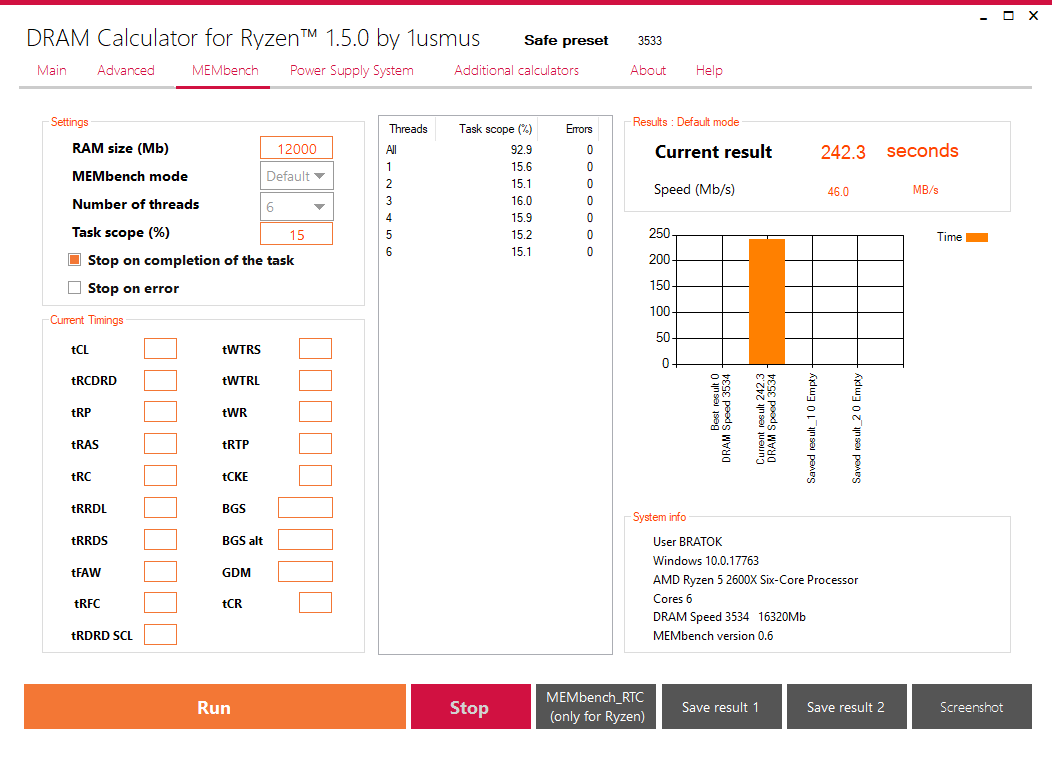Click the tRTP timing field
This screenshot has width=1052, height=771.
315,444
